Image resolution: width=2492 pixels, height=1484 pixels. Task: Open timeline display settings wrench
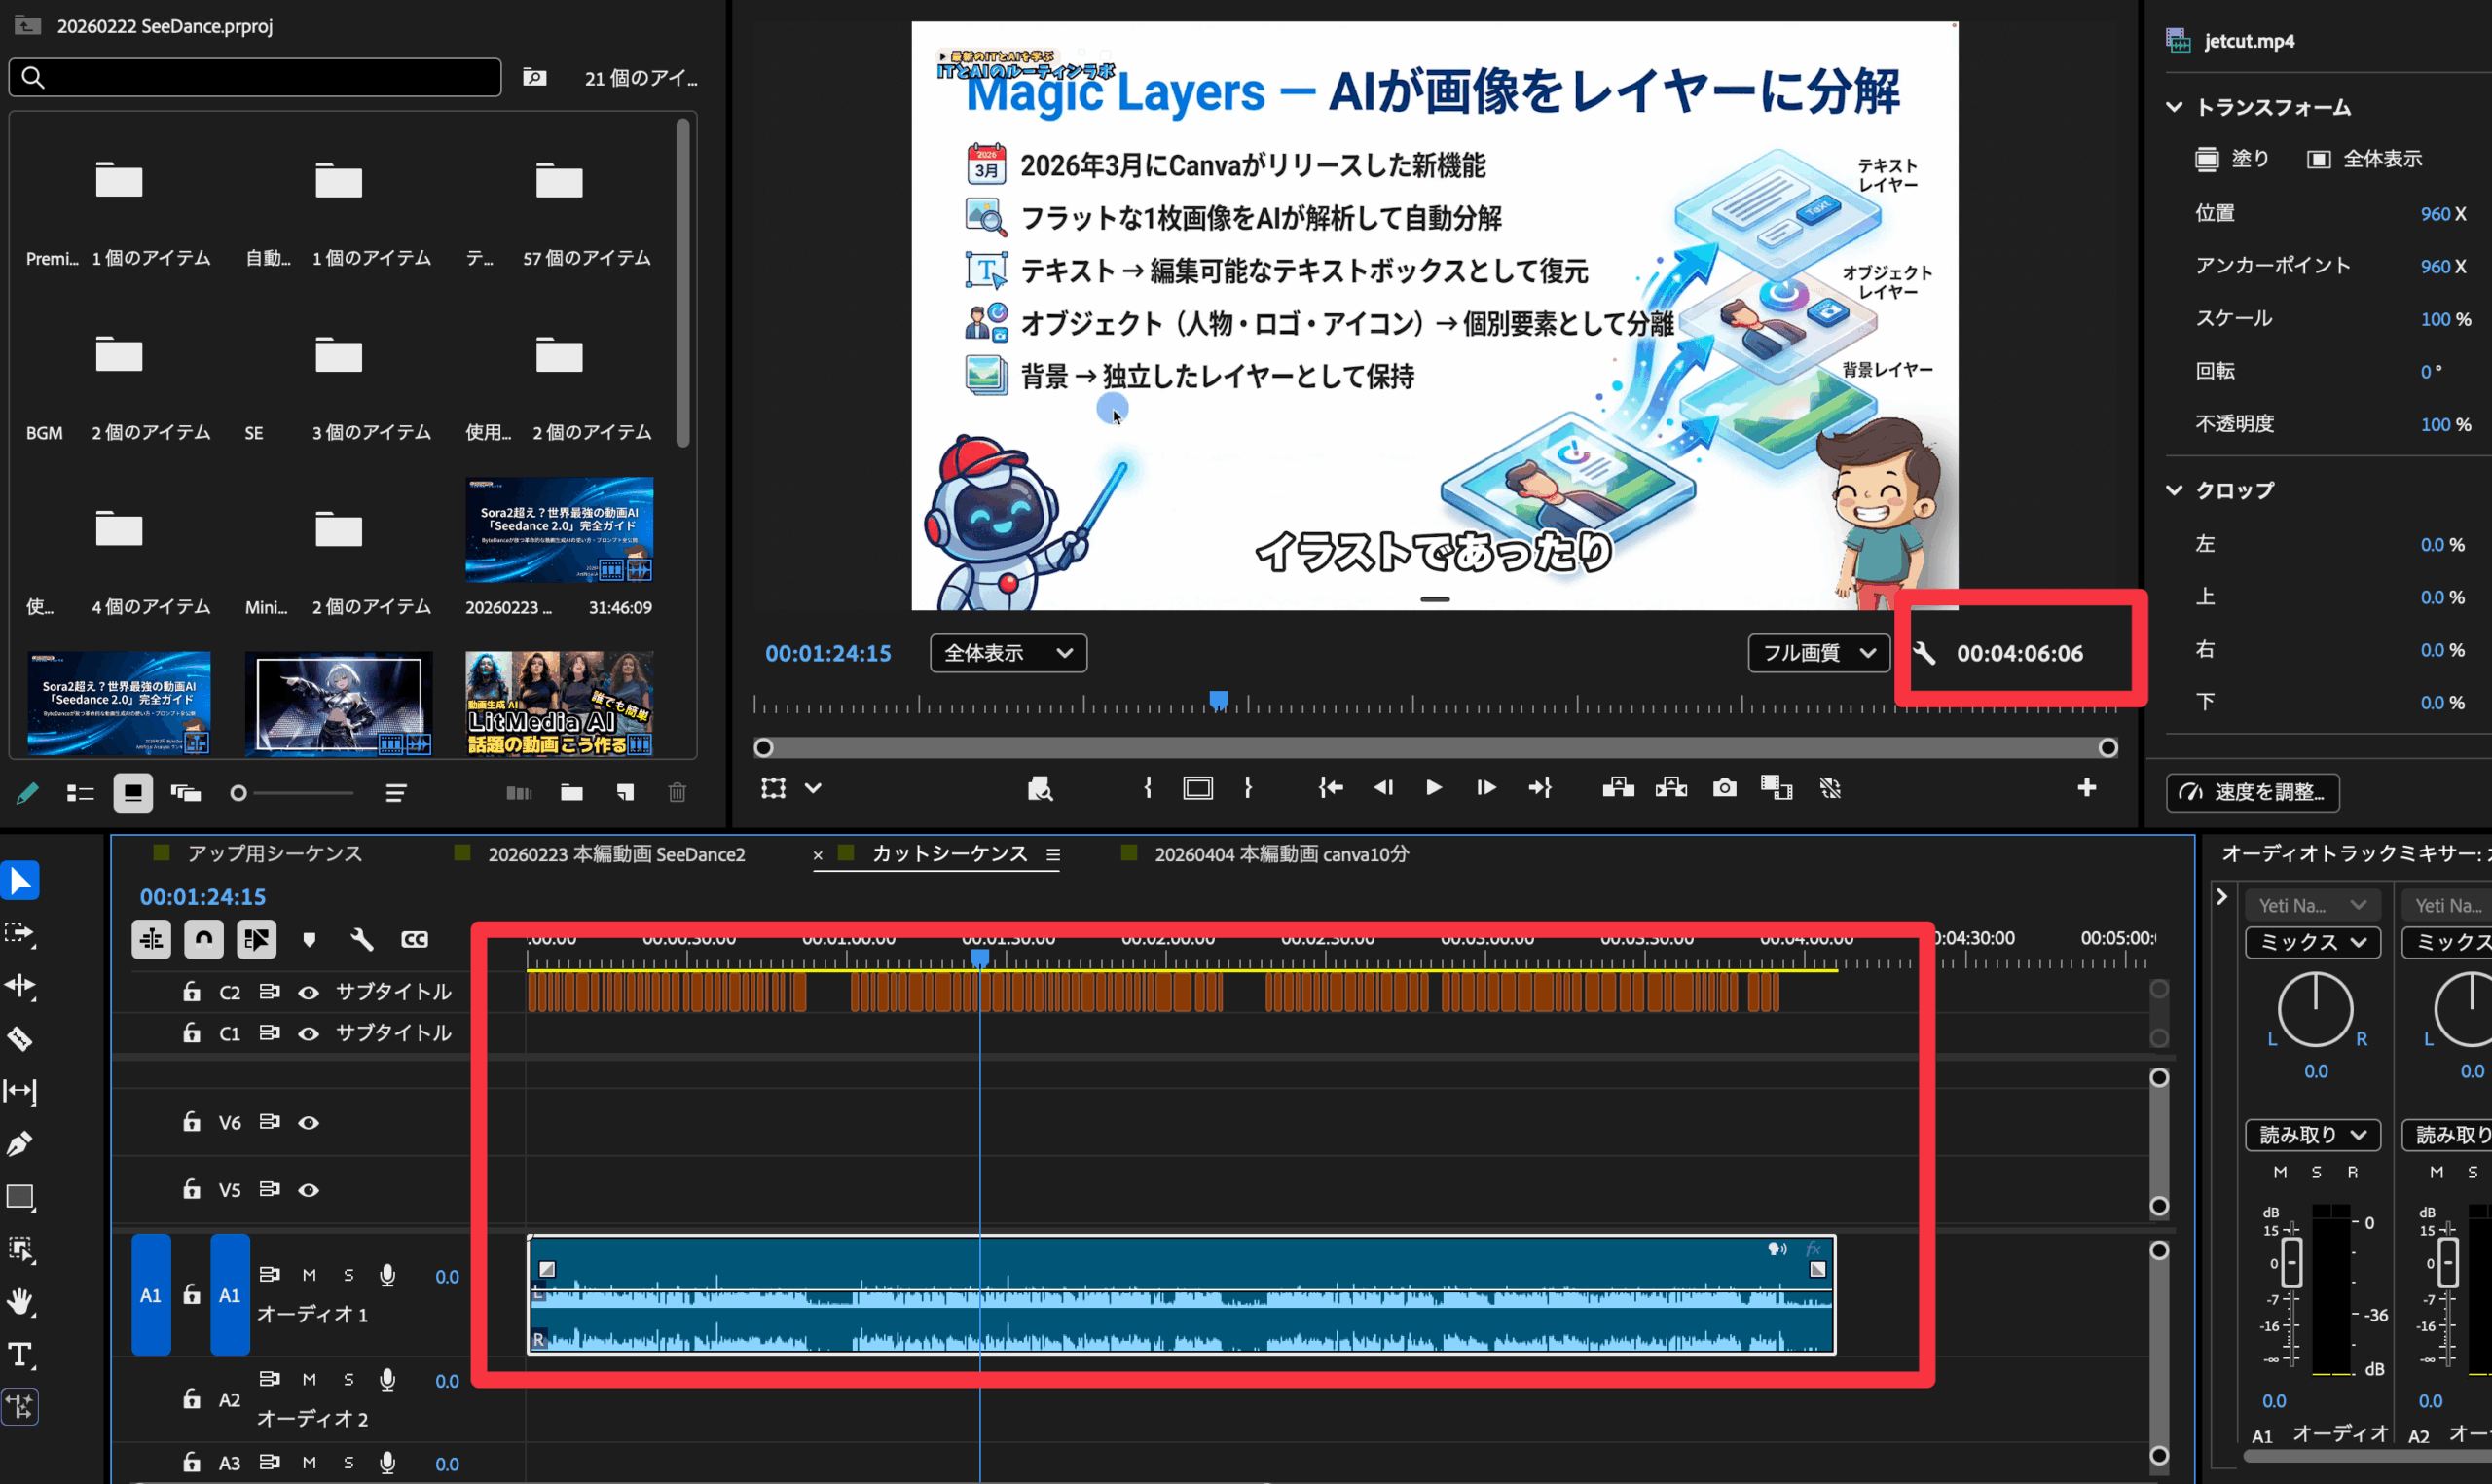point(362,940)
